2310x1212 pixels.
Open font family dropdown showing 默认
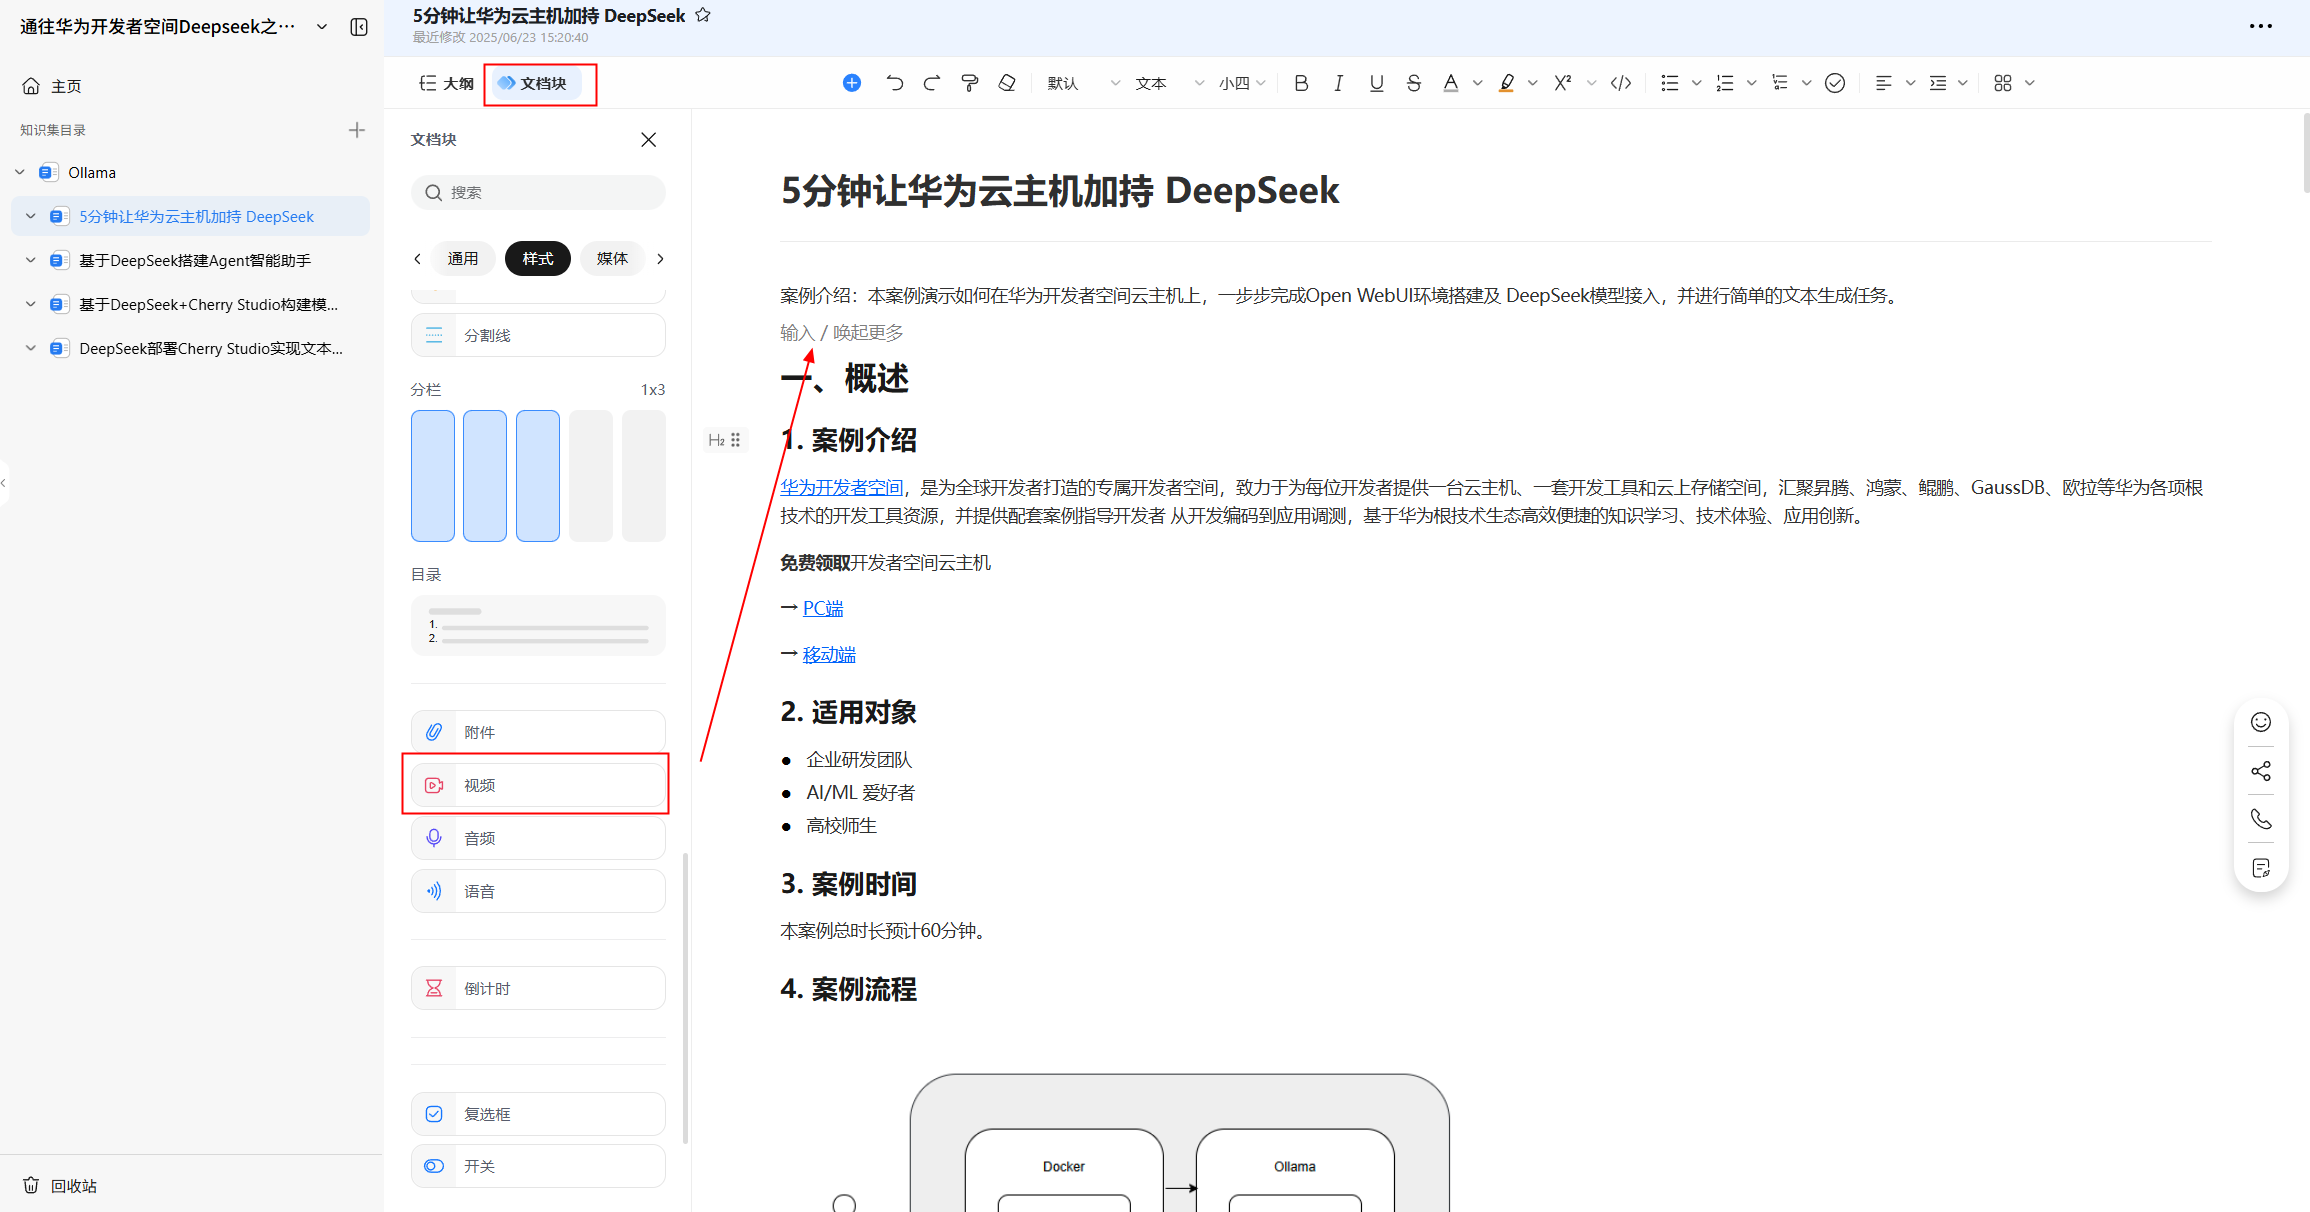coord(1083,83)
